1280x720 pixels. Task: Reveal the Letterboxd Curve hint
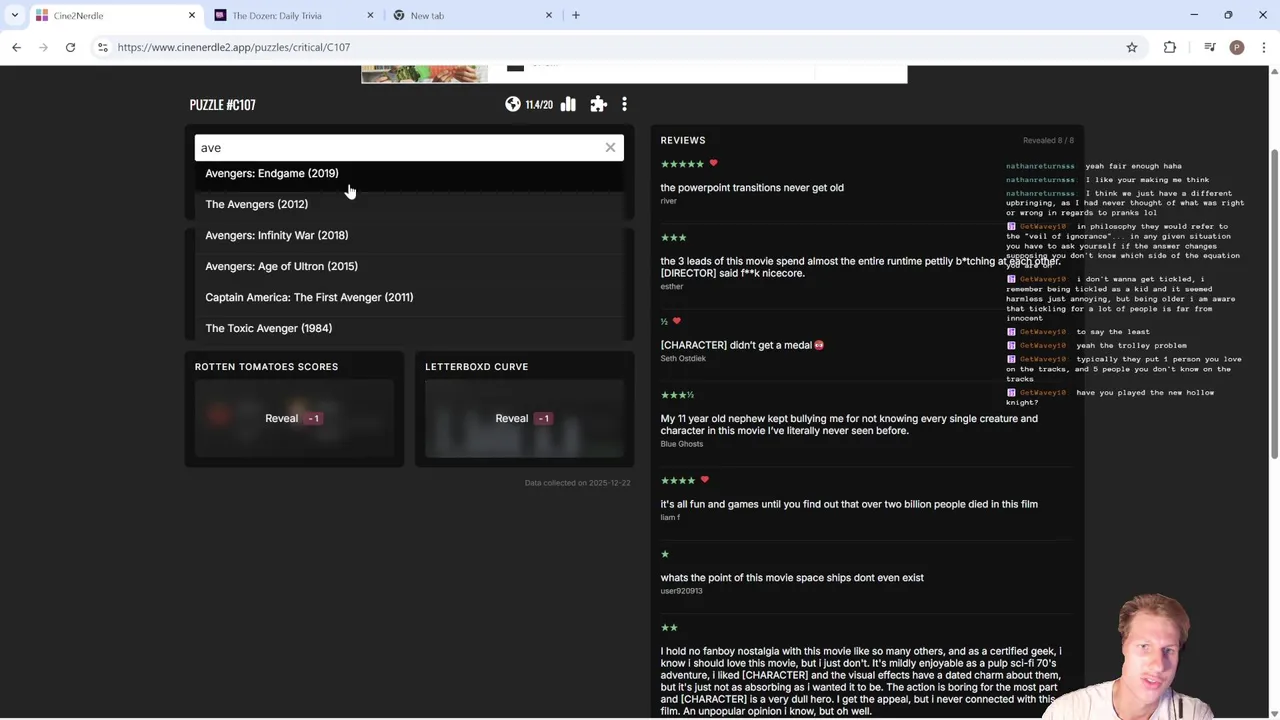pyautogui.click(x=524, y=418)
